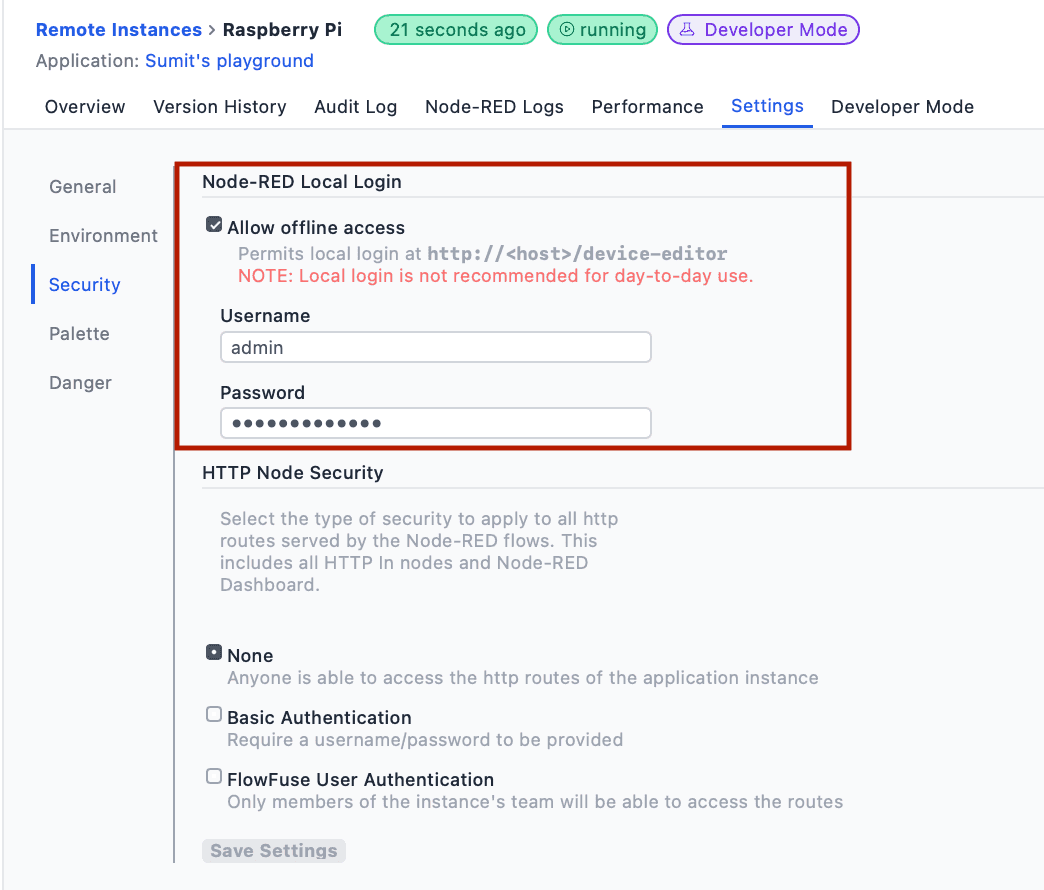1044x890 pixels.
Task: Open the Node-RED Logs tab
Action: 494,107
